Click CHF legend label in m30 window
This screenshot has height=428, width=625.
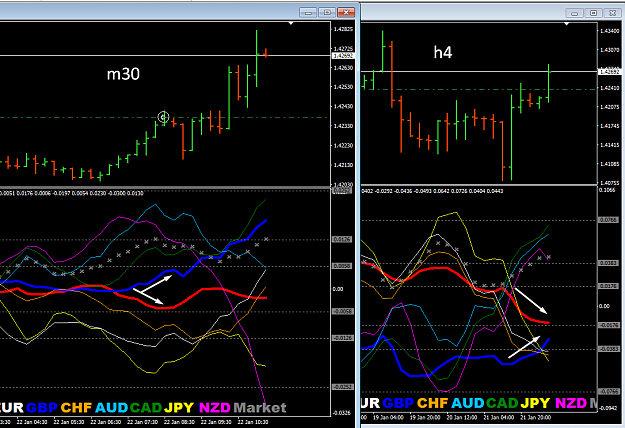click(76, 408)
